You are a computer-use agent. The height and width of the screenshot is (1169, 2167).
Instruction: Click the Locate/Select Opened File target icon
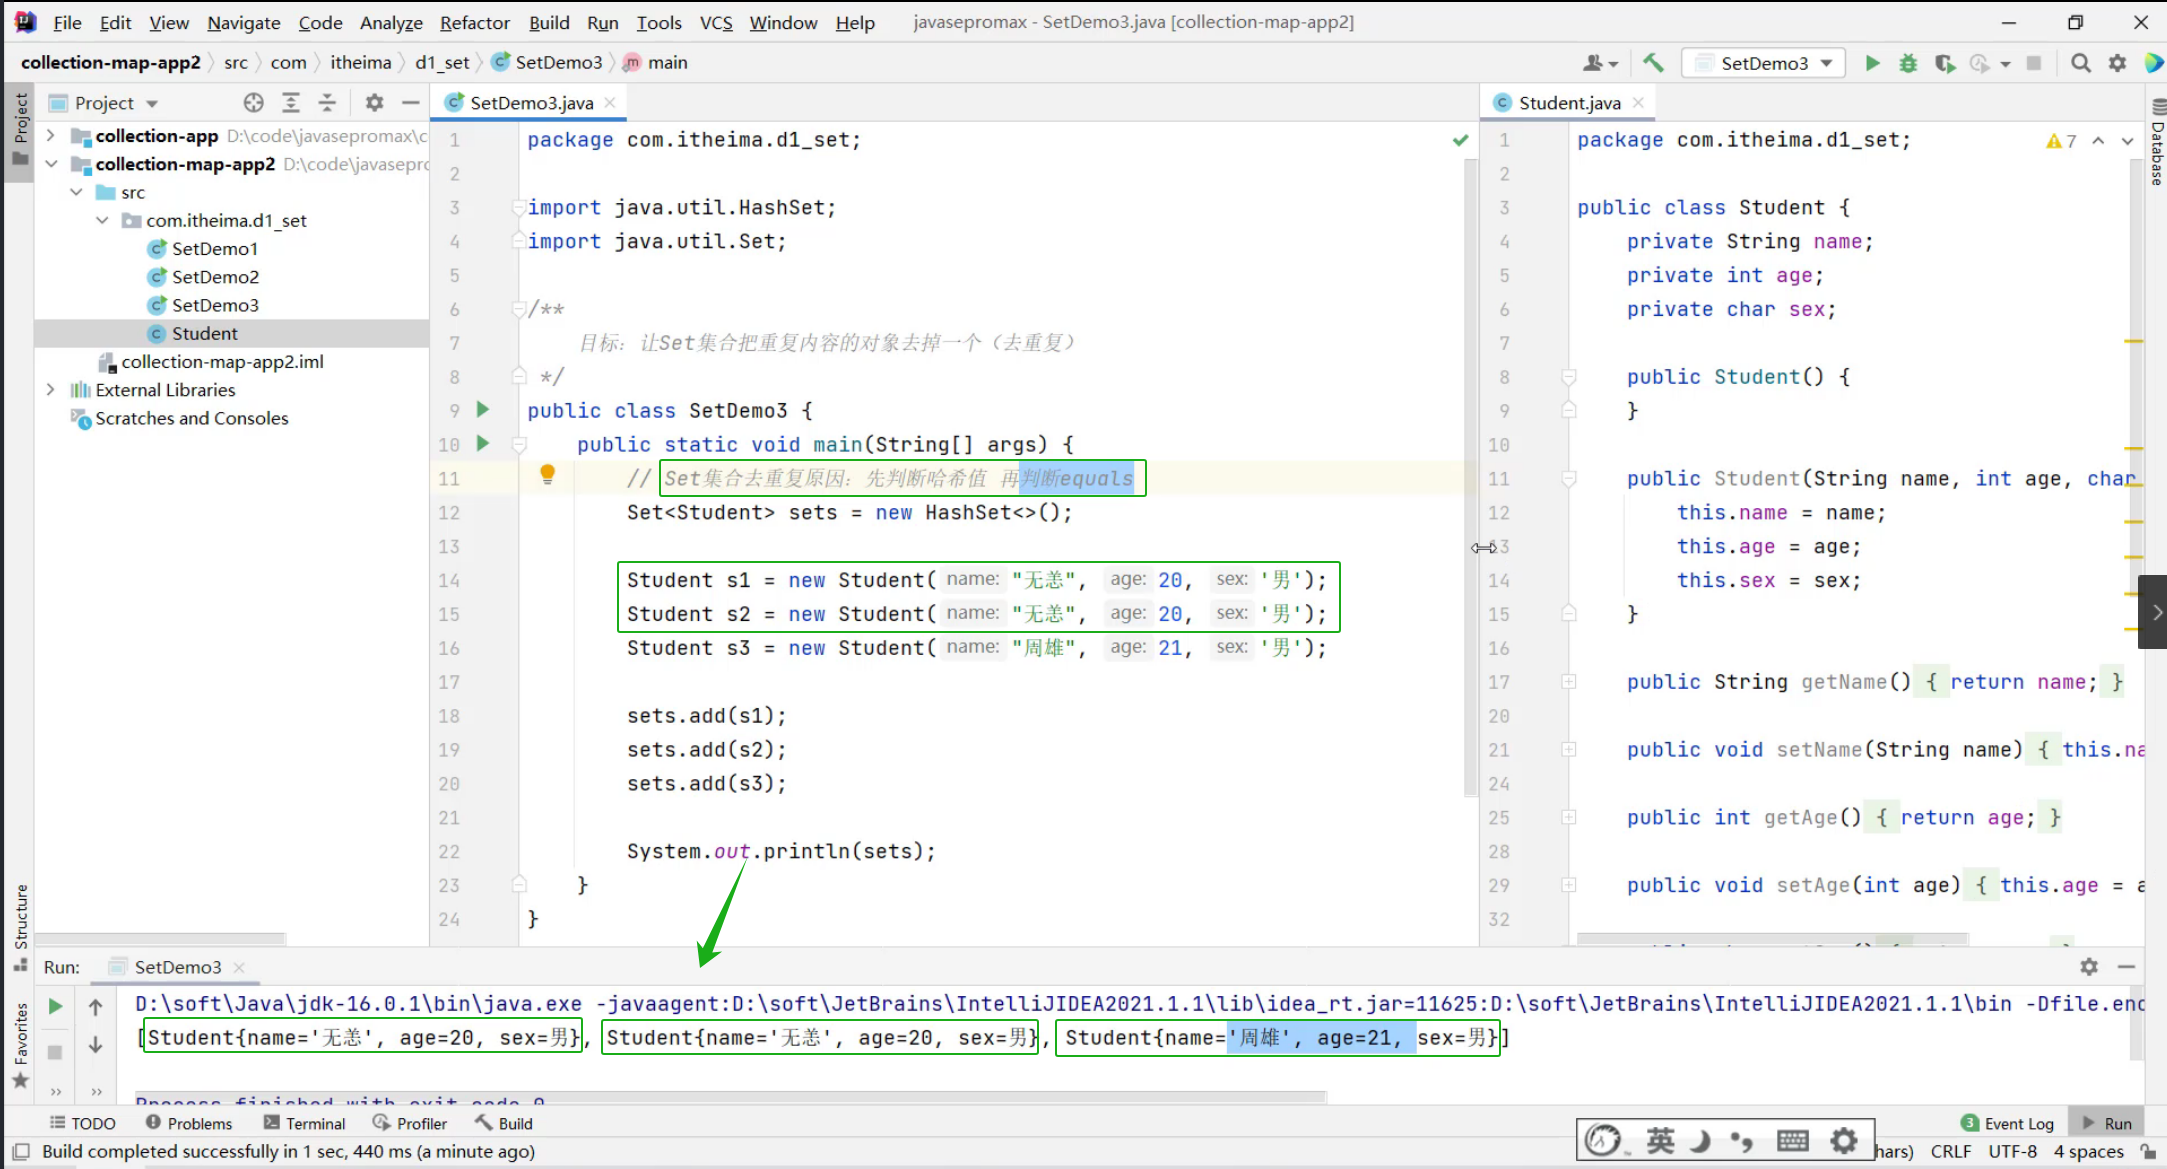click(x=253, y=103)
